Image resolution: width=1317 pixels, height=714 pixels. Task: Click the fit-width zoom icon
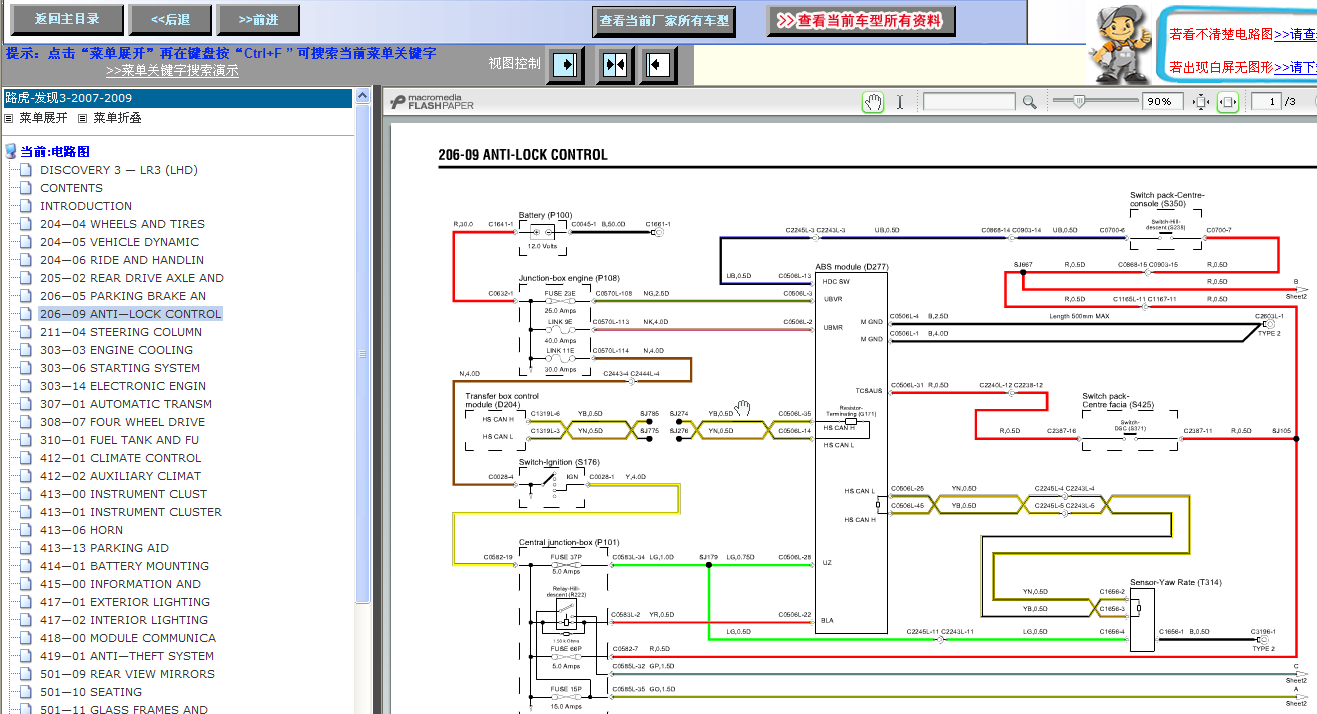point(1228,102)
